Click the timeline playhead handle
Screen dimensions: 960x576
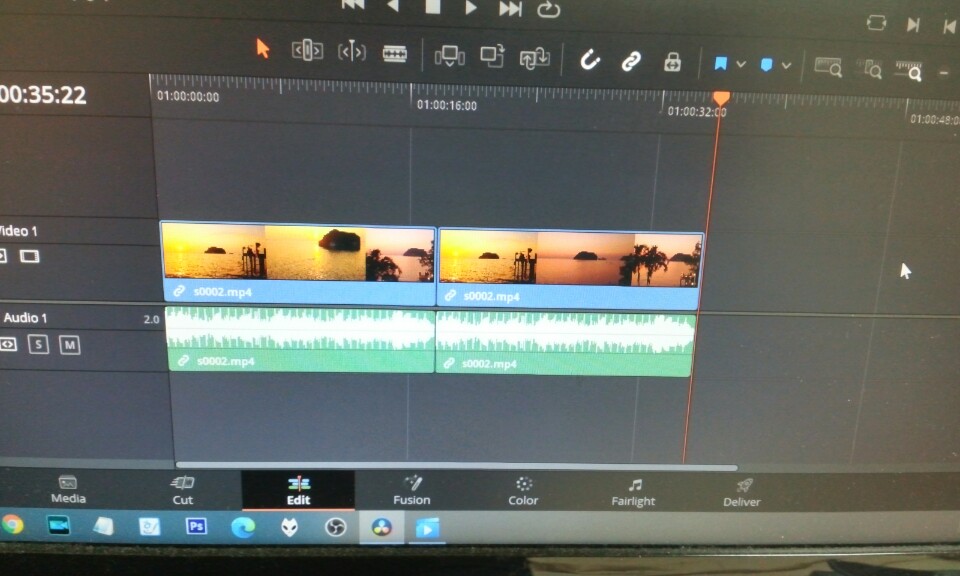[x=721, y=97]
